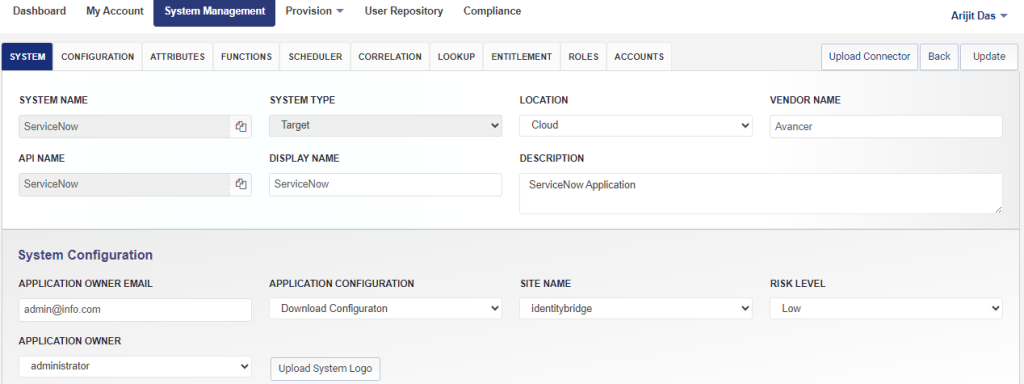Click the Update button

[x=989, y=57]
